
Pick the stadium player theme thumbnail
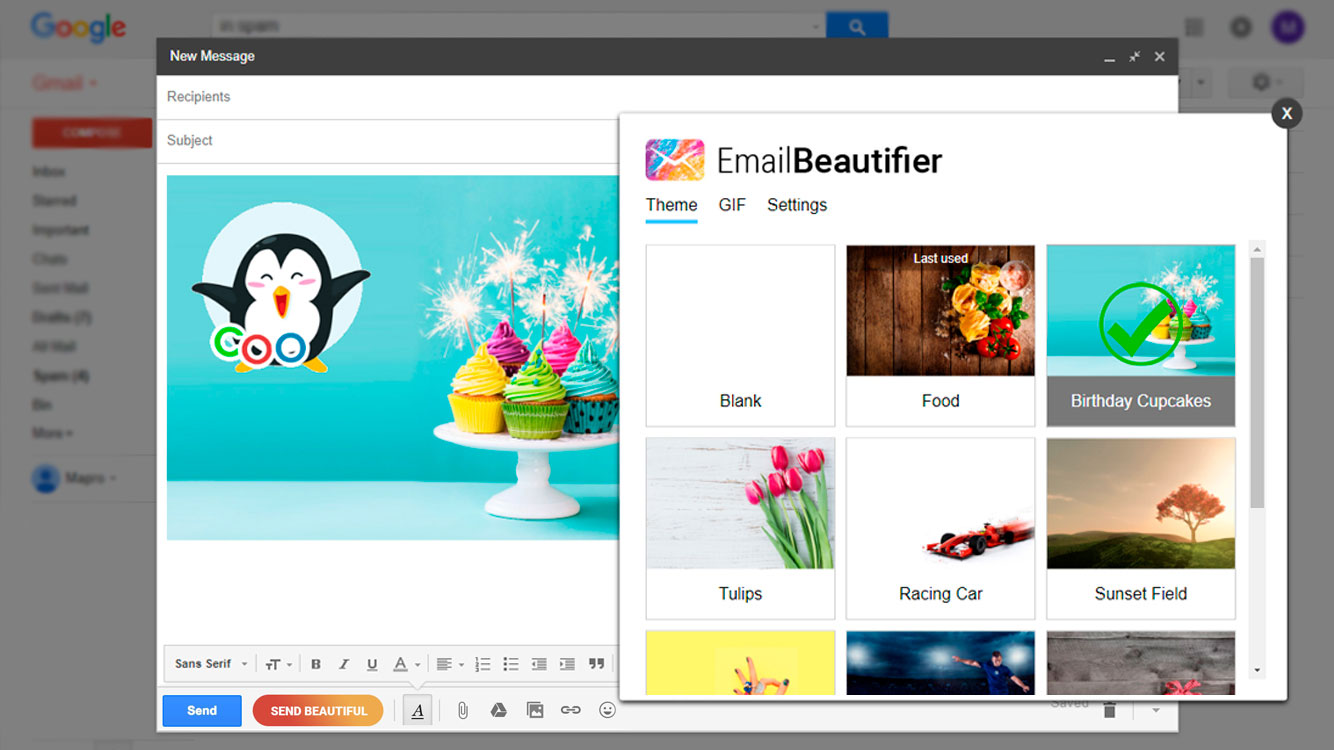point(940,662)
